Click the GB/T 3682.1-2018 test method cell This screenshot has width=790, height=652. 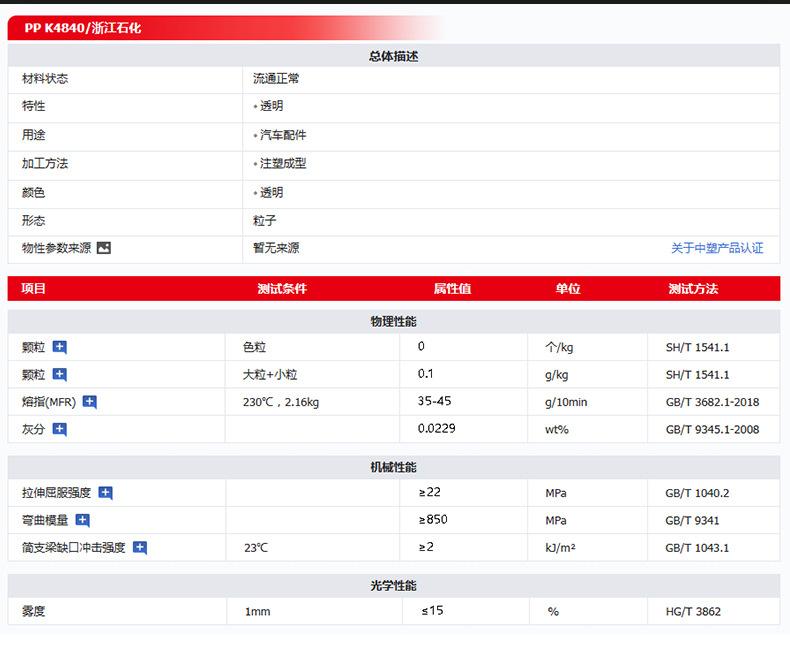(712, 402)
